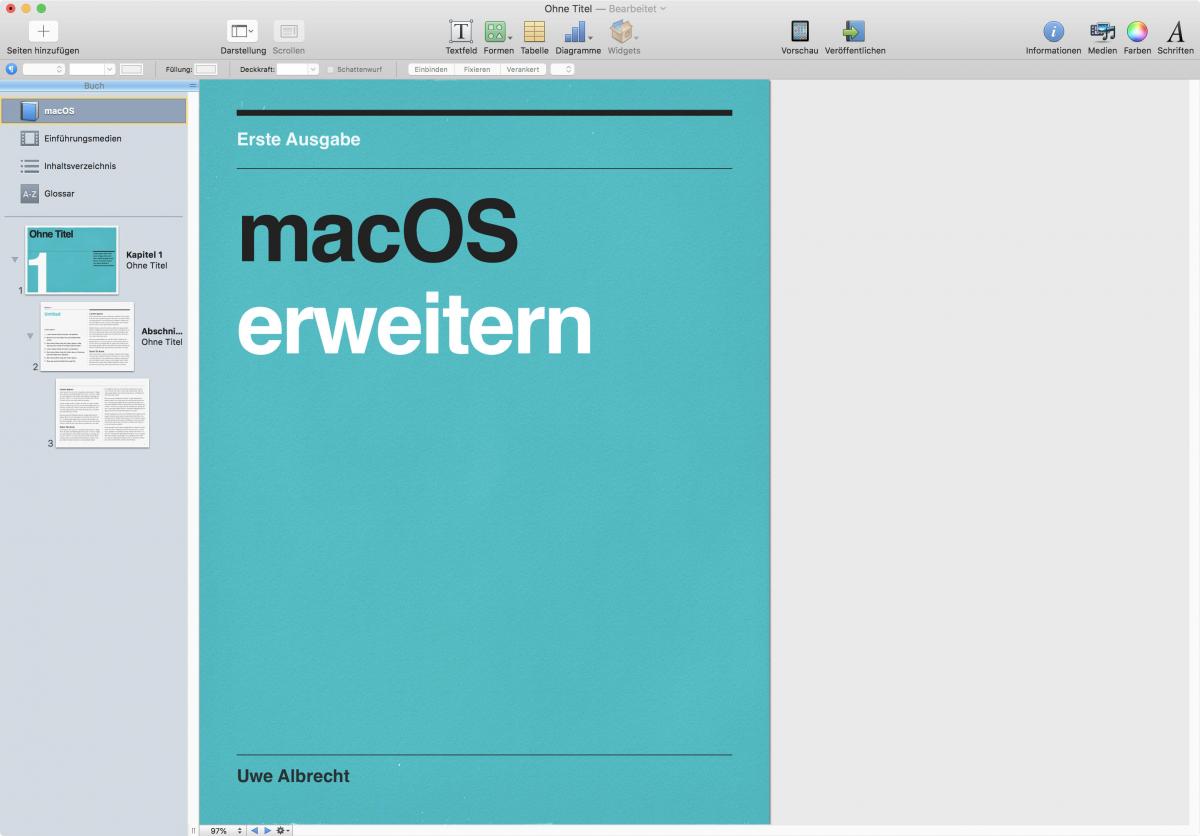The width and height of the screenshot is (1200, 836).
Task: Open the Formen shapes menu
Action: tap(497, 31)
